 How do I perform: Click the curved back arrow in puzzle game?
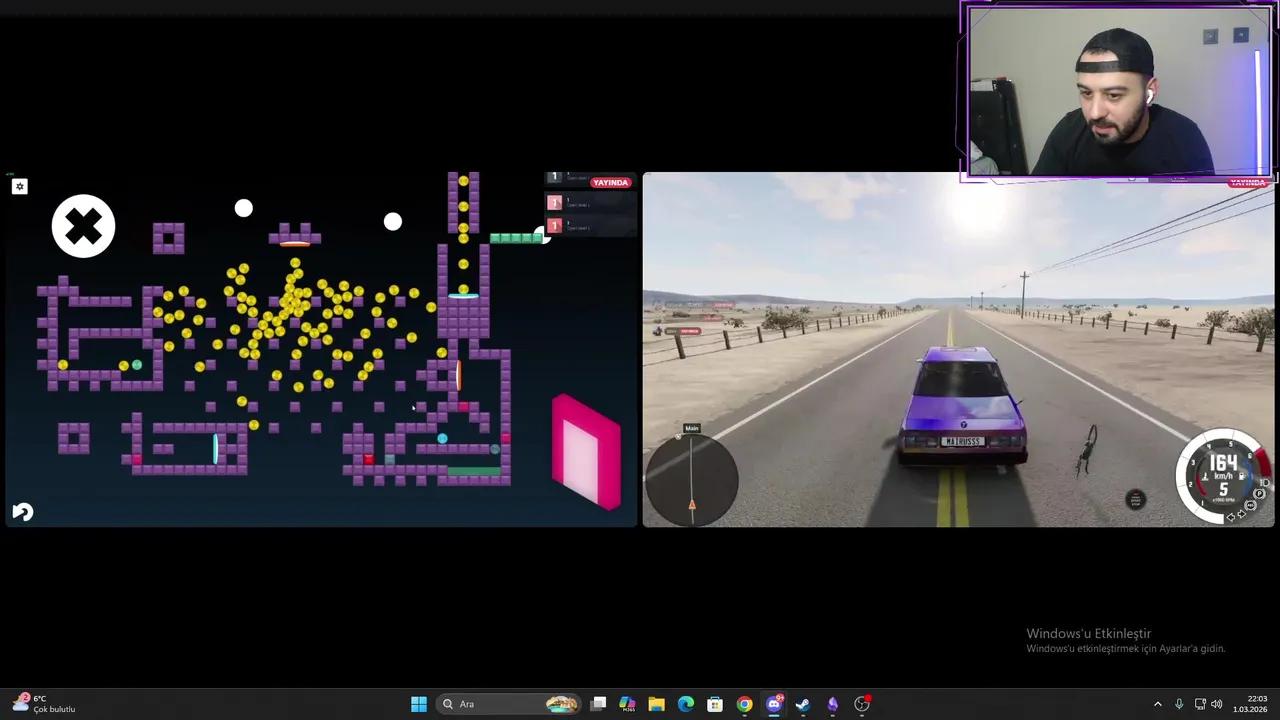22,512
